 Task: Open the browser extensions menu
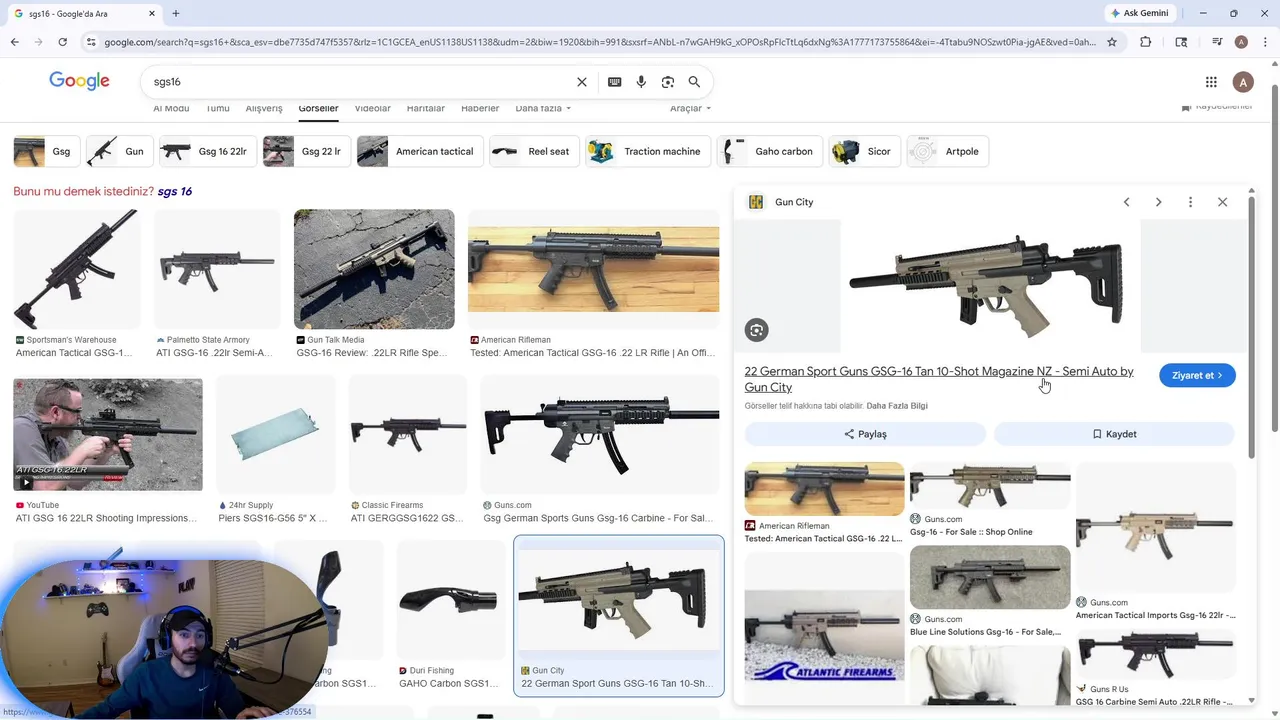click(1146, 42)
